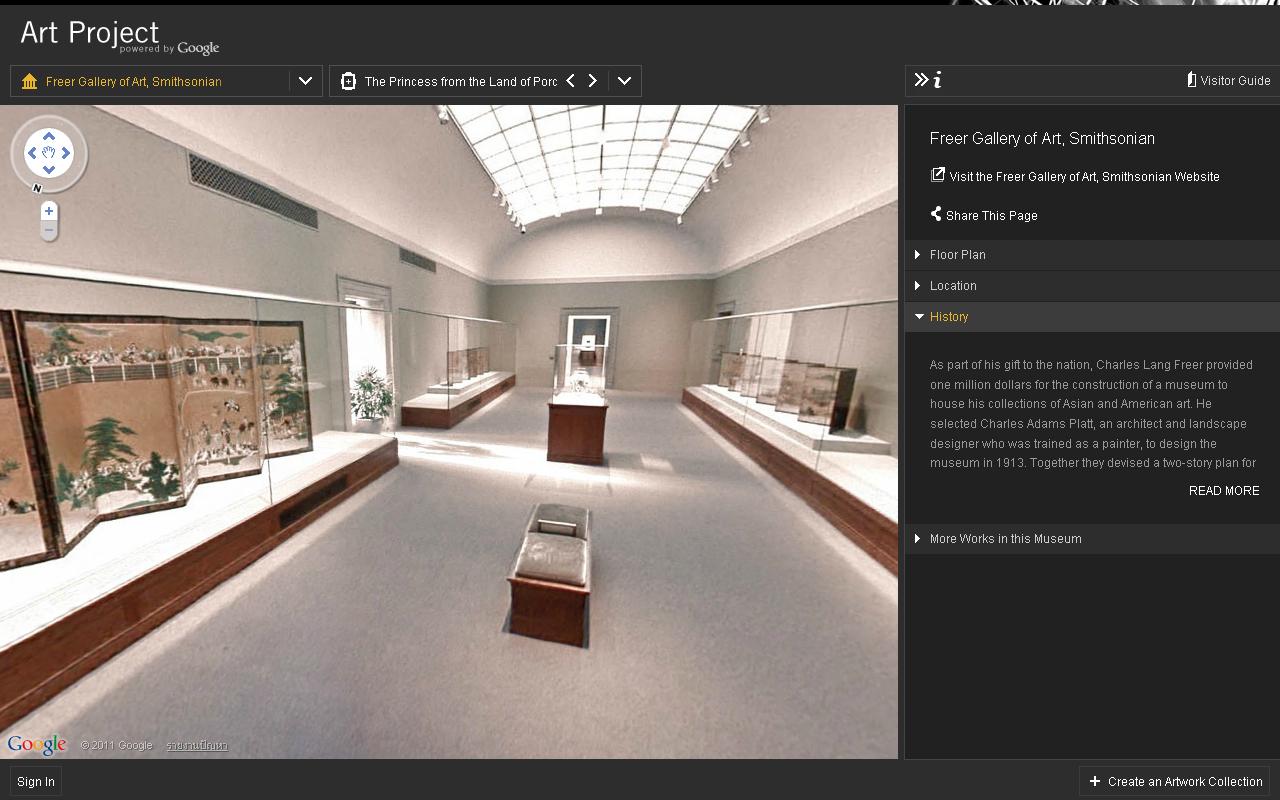Image resolution: width=1280 pixels, height=800 pixels.
Task: Click the hand icon in navigation compass
Action: click(48, 153)
